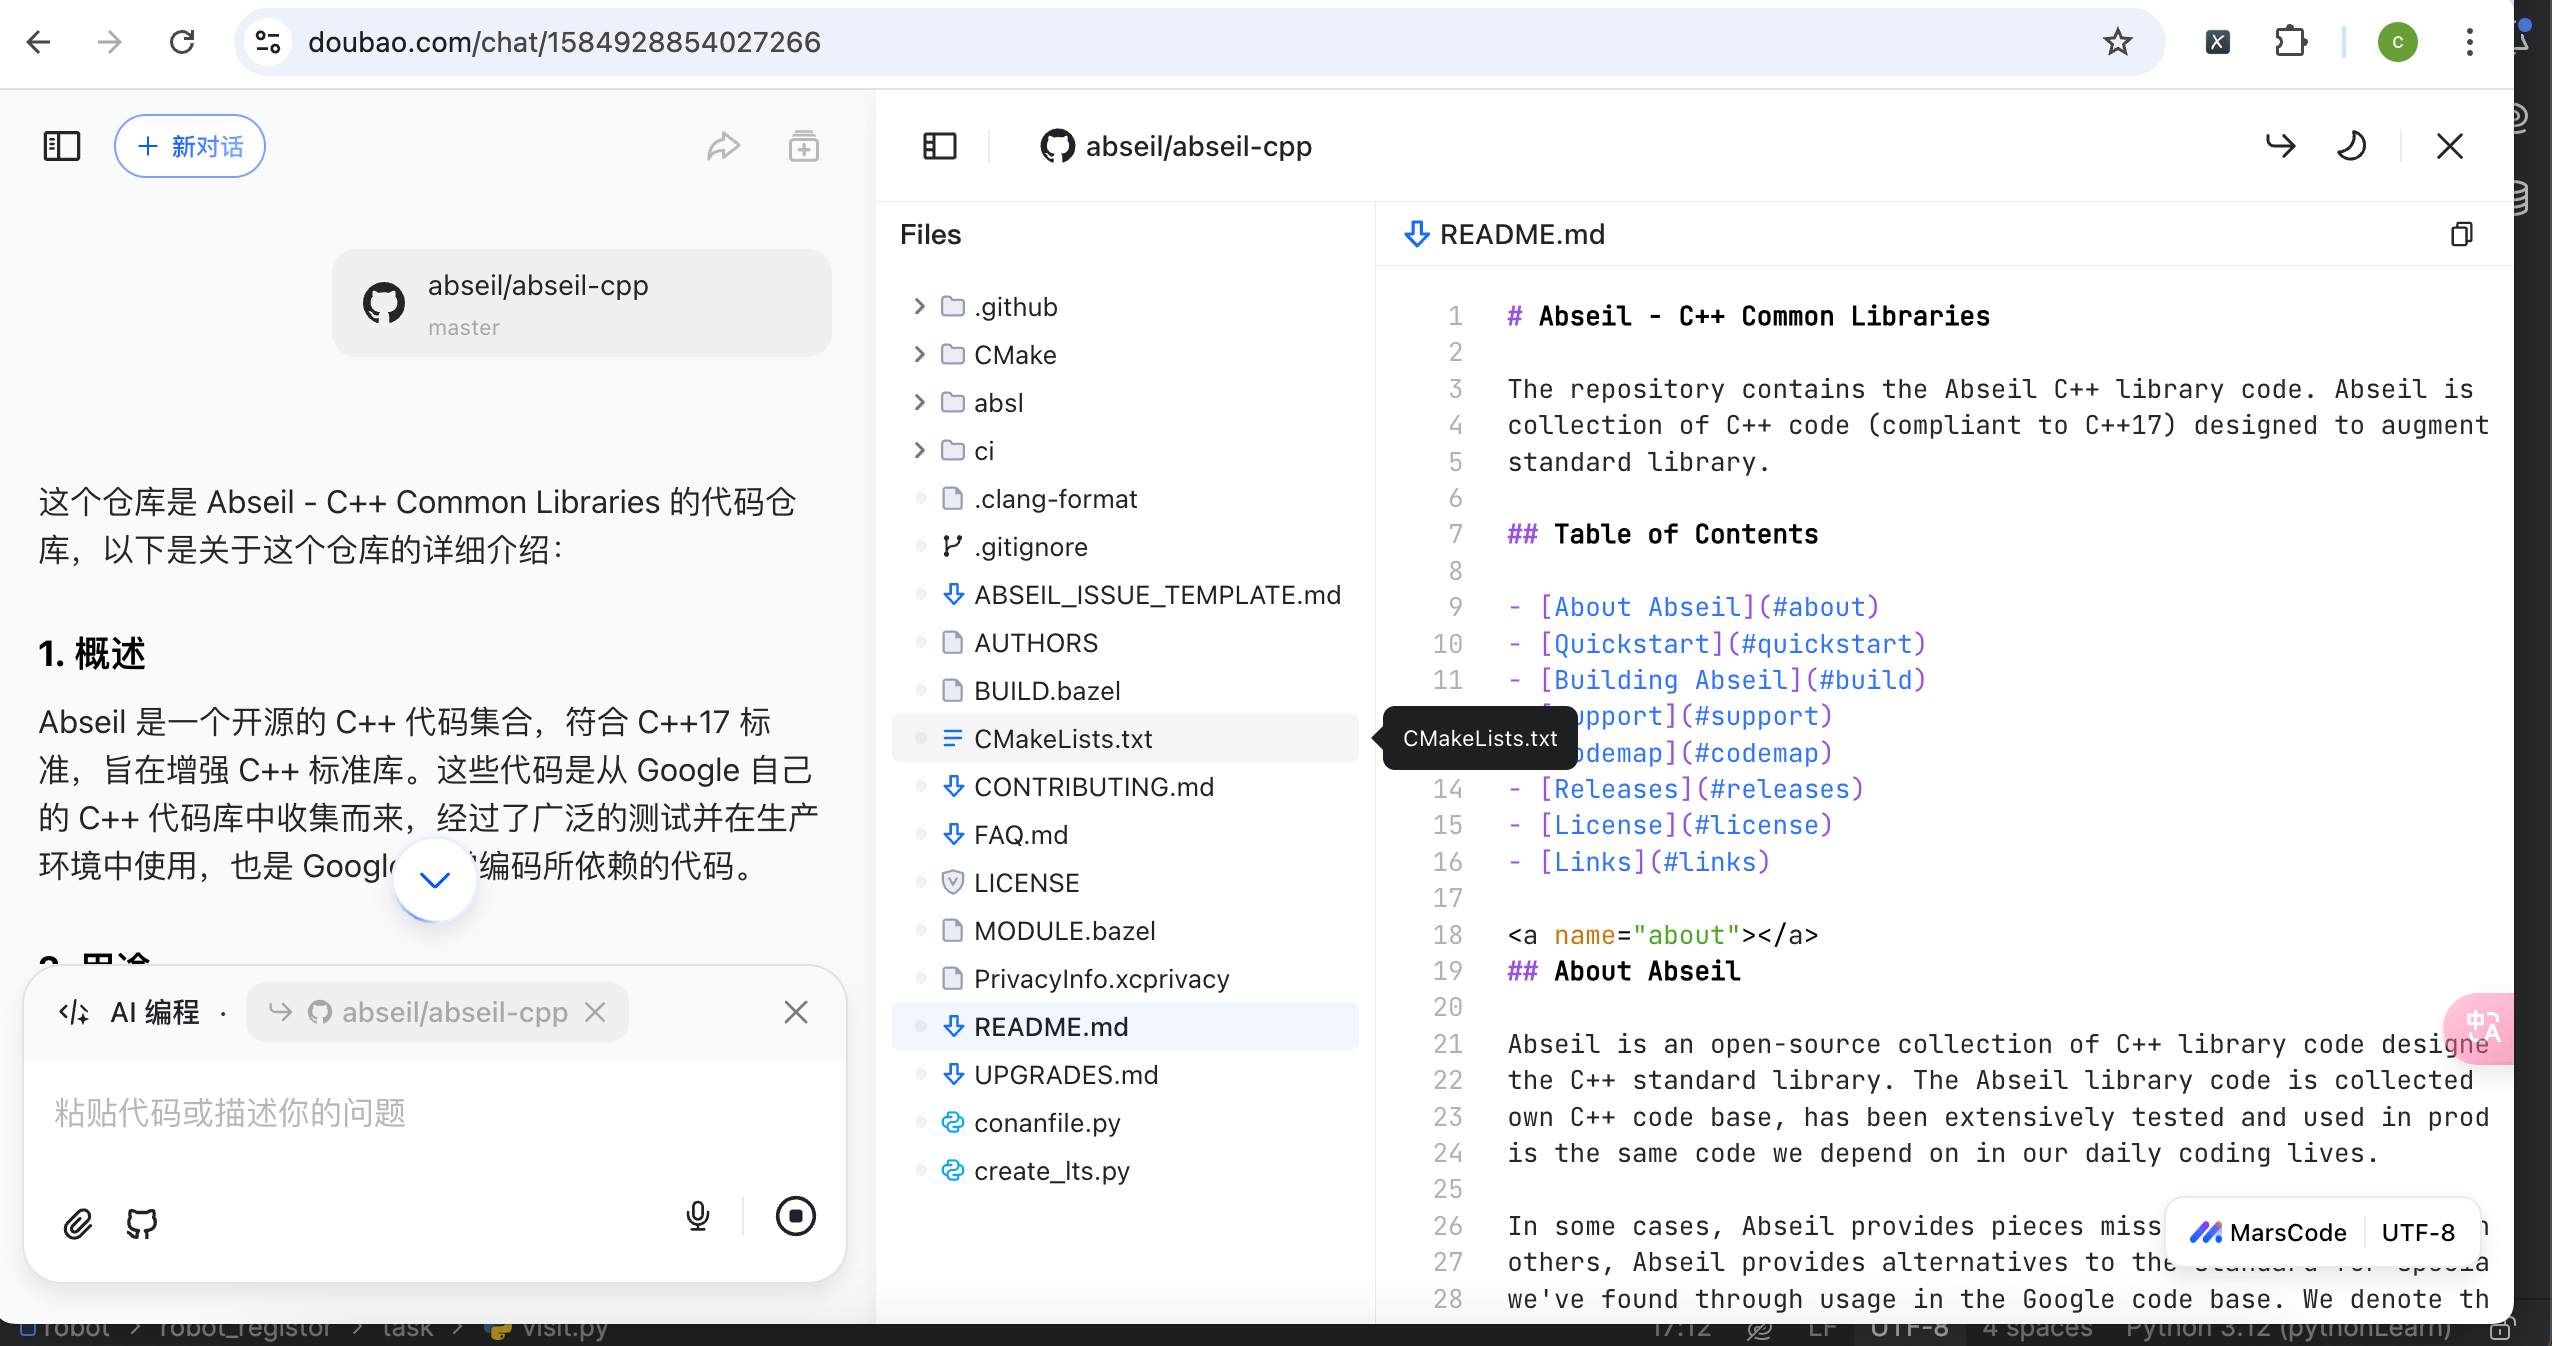Click the pink translate floating icon
2552x1346 pixels.
coord(2482,1027)
